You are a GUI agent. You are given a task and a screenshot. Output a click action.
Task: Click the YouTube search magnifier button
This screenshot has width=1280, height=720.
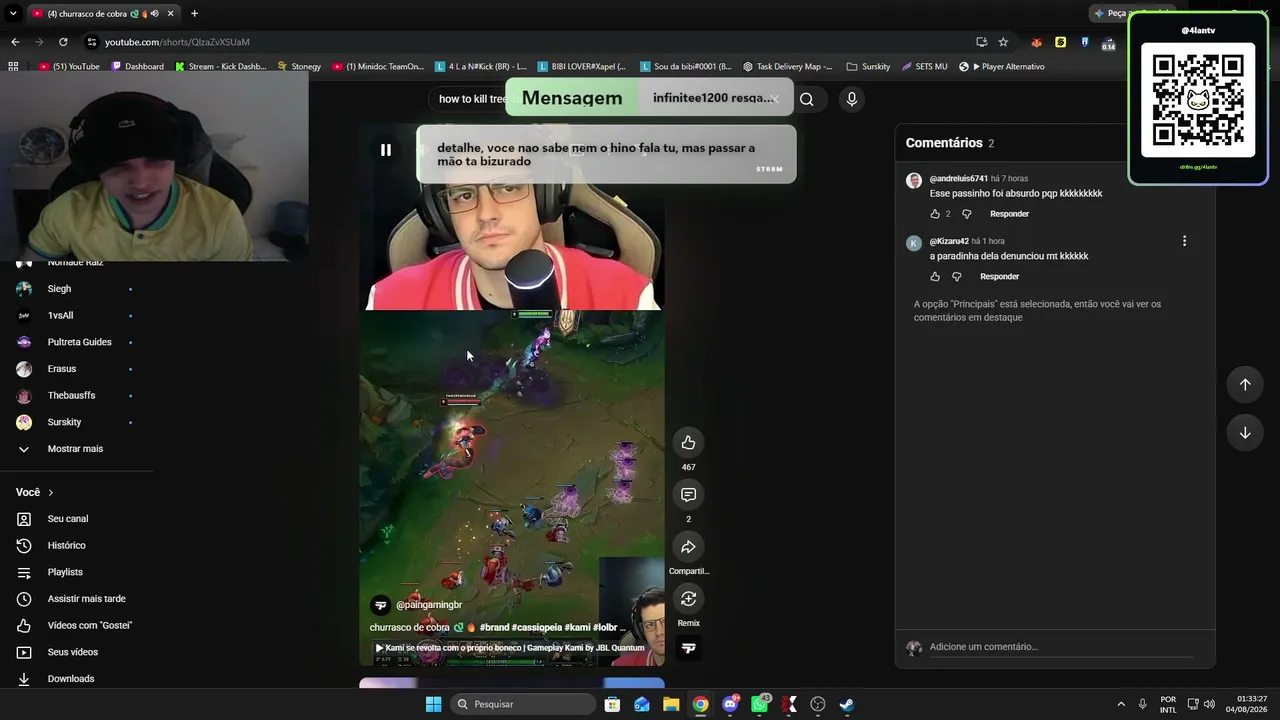[807, 99]
